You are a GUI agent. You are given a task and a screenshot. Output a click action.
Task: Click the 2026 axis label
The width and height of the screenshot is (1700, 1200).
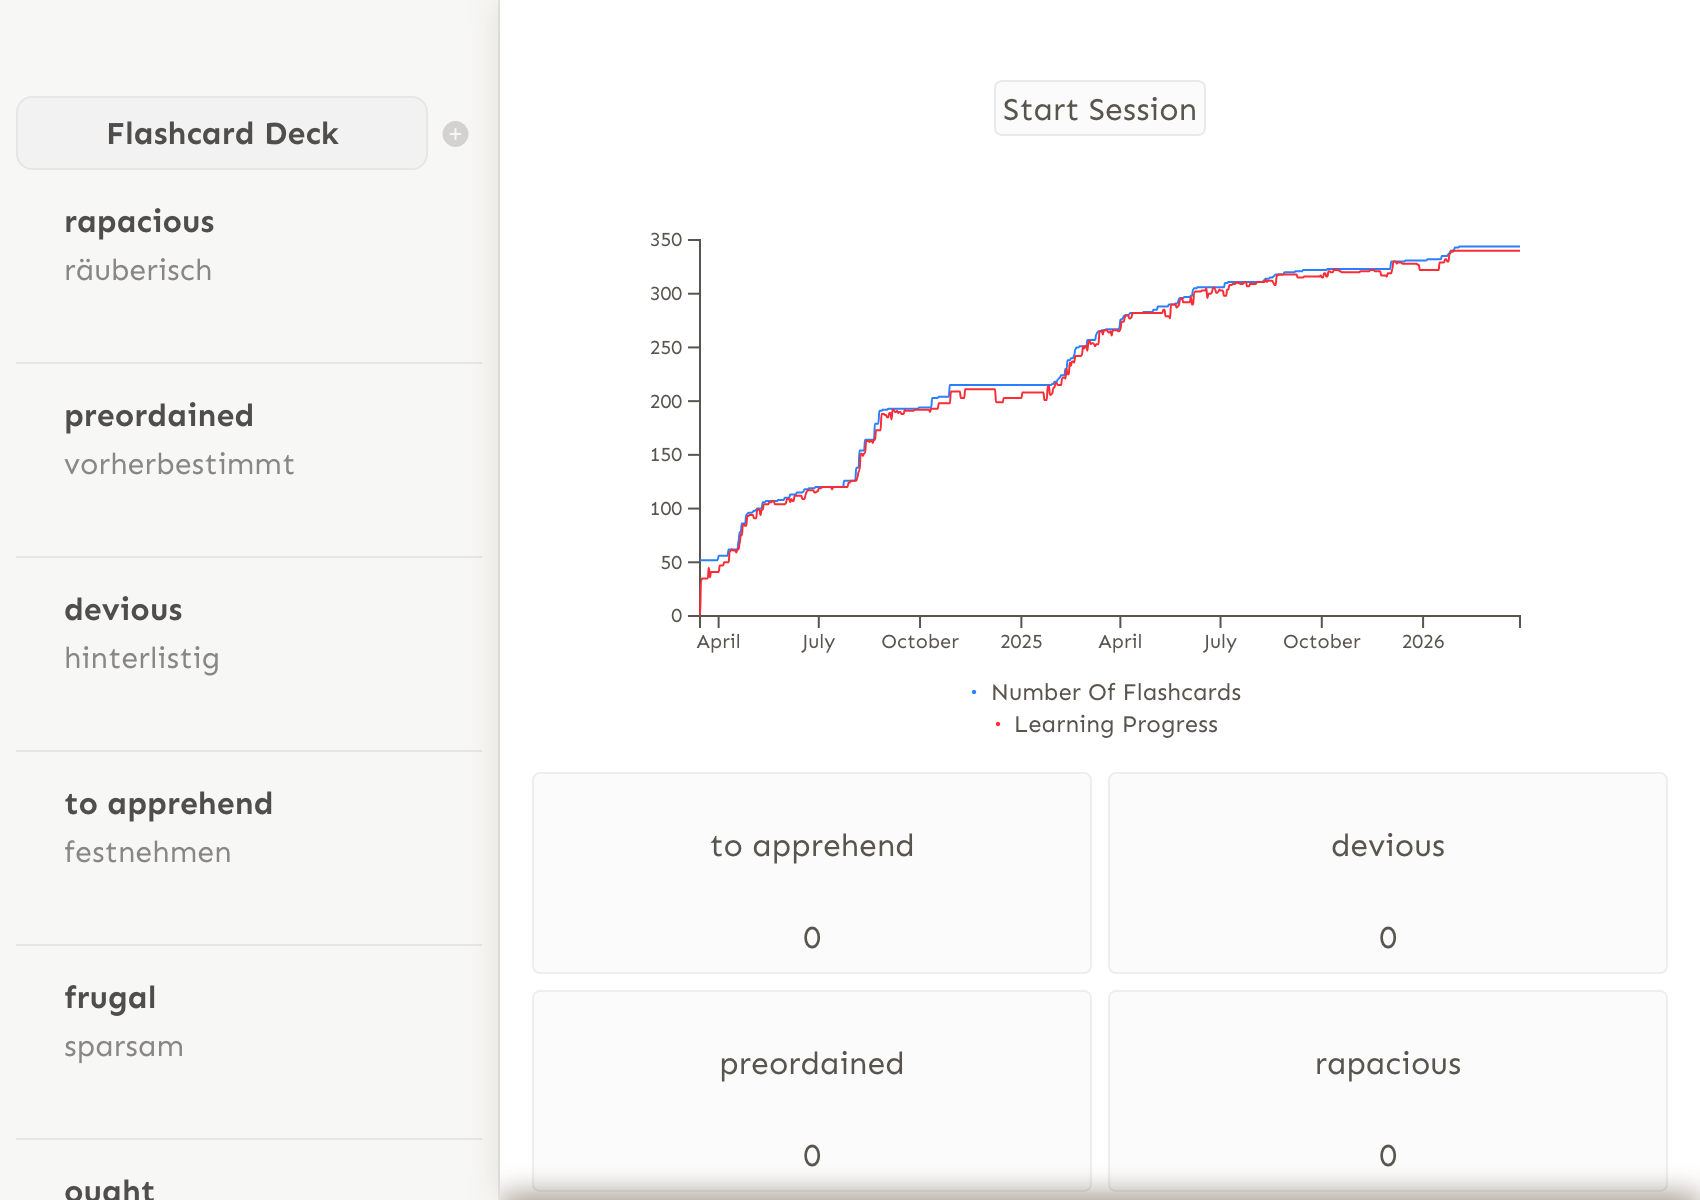(x=1423, y=642)
